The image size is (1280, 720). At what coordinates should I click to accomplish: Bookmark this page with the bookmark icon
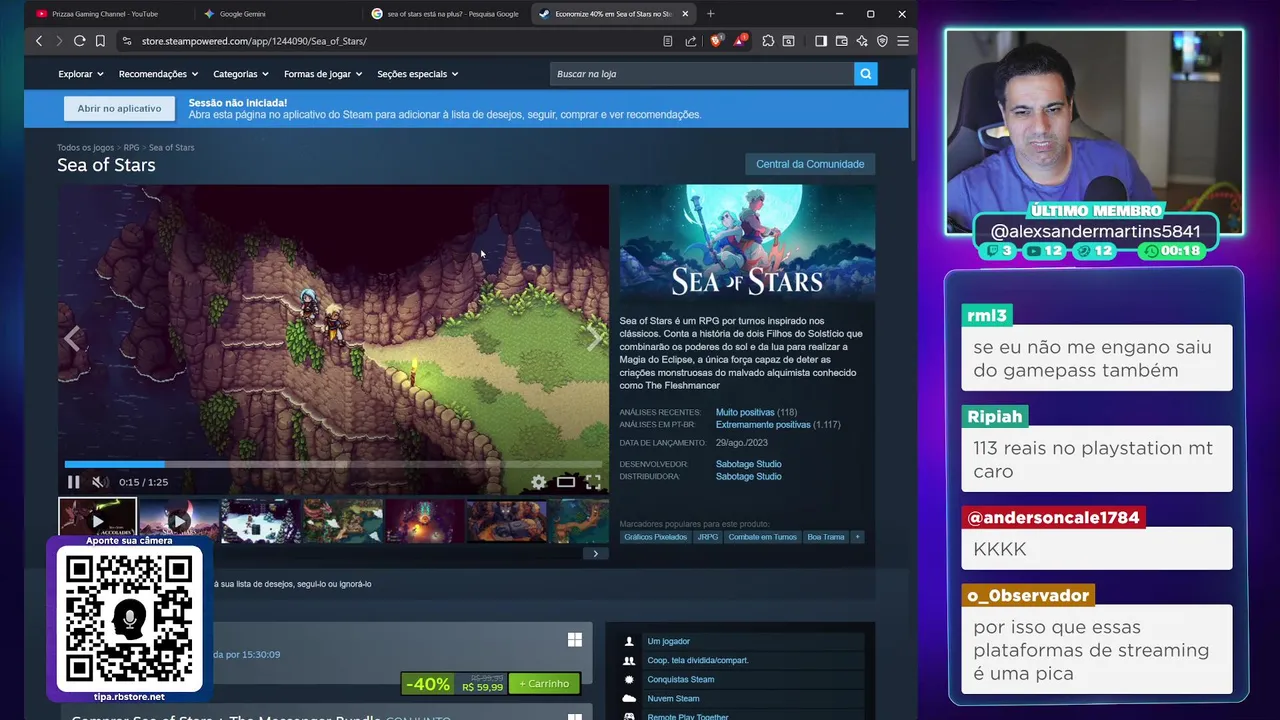click(x=100, y=41)
